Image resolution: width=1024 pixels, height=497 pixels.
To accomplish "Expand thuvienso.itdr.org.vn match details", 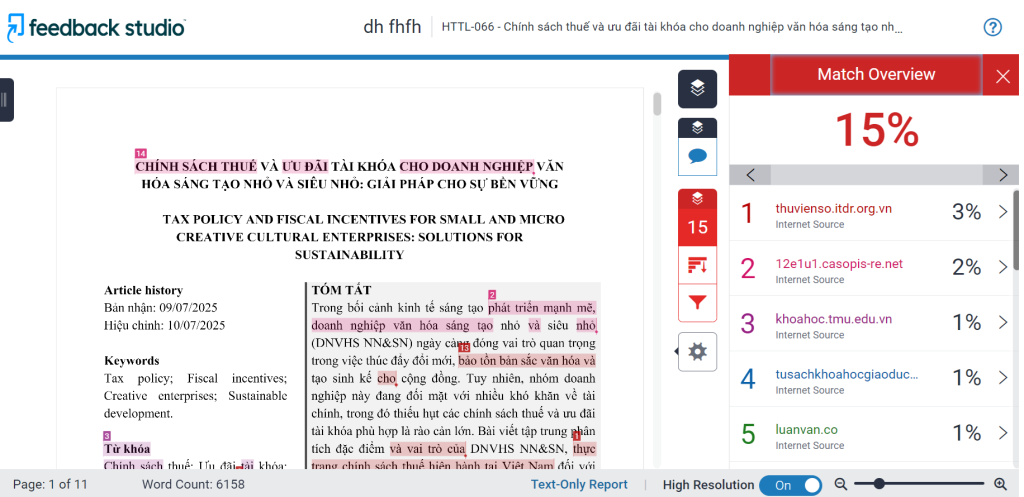I will point(1003,212).
